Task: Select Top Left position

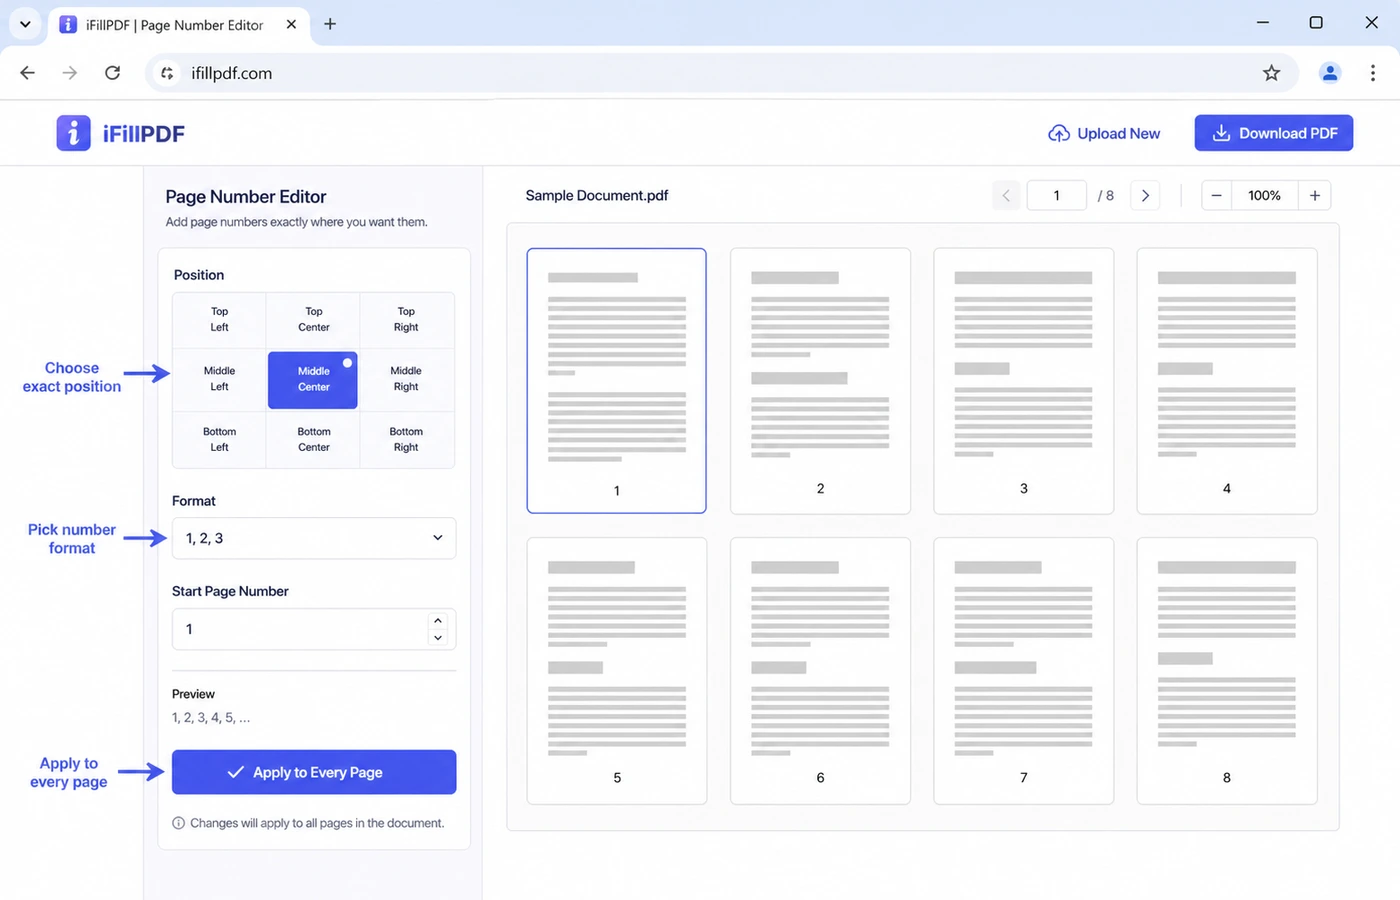Action: click(219, 320)
